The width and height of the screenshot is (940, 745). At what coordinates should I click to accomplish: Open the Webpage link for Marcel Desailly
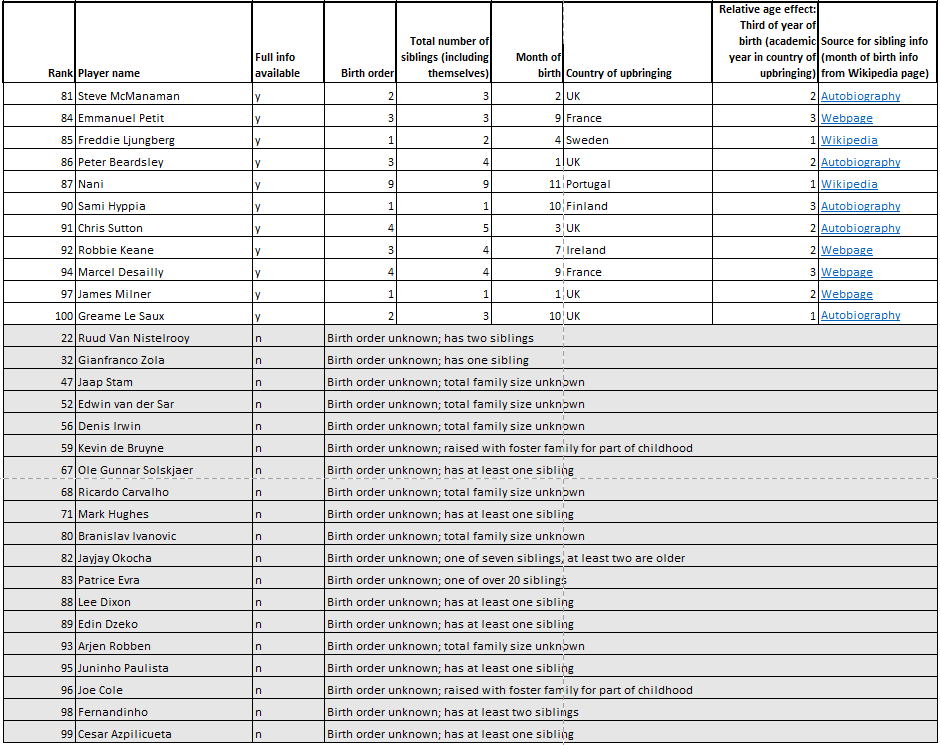847,272
